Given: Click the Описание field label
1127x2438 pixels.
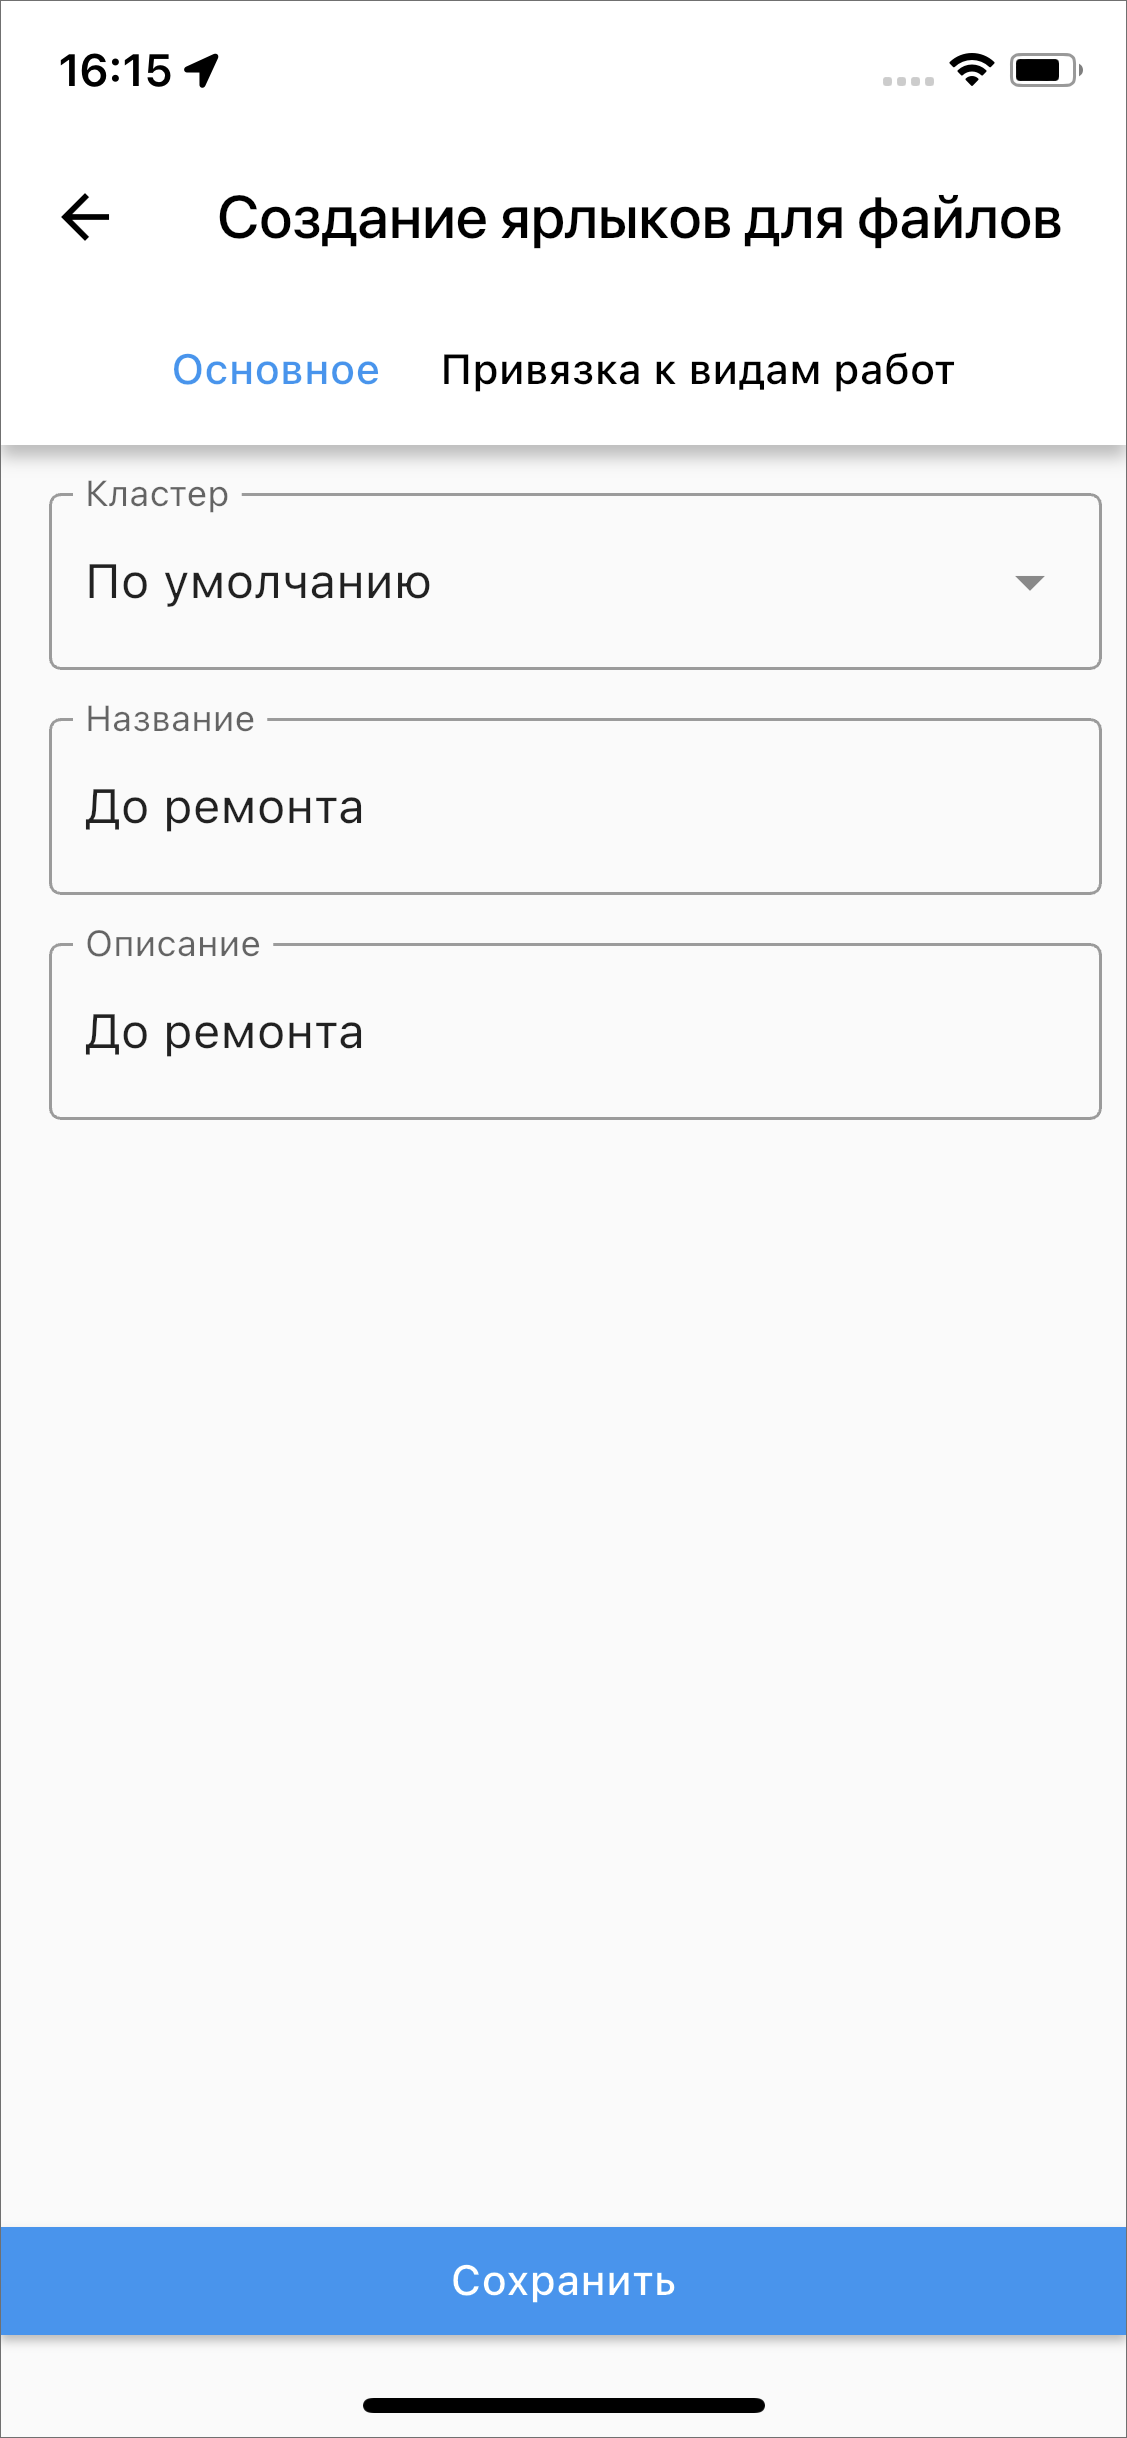Looking at the screenshot, I should coord(173,944).
